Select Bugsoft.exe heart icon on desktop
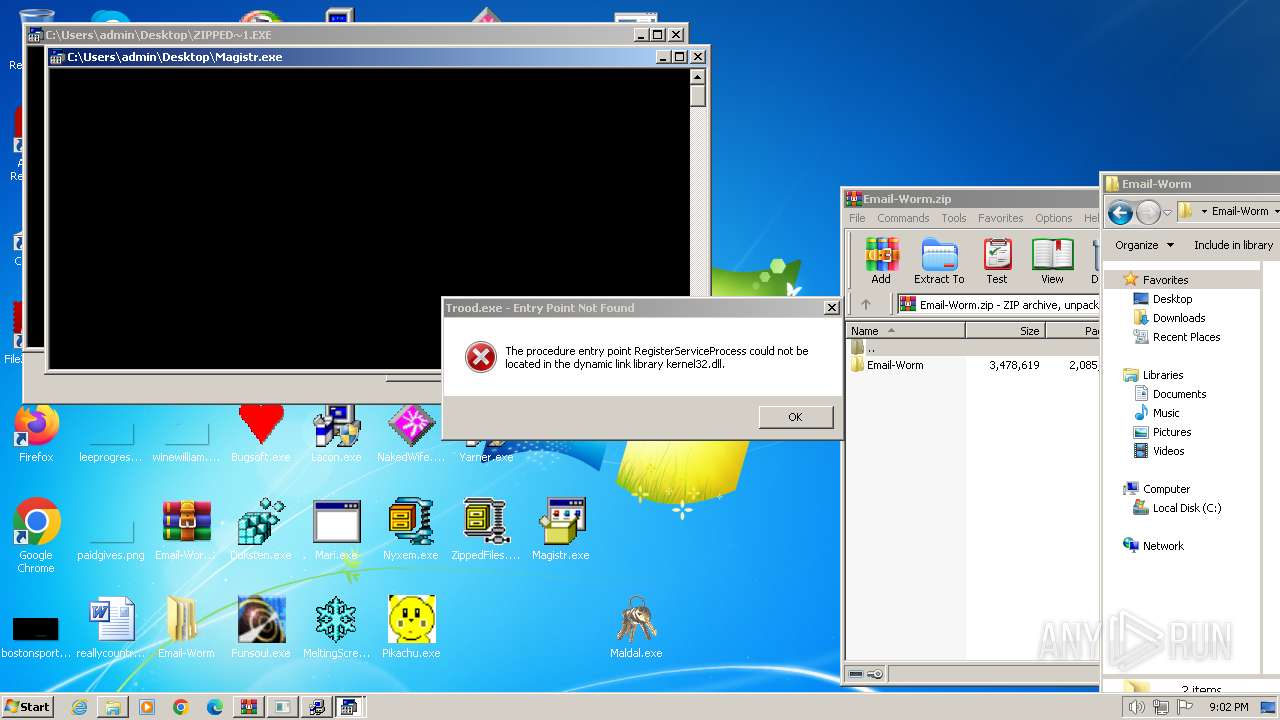Image resolution: width=1280 pixels, height=720 pixels. click(261, 435)
